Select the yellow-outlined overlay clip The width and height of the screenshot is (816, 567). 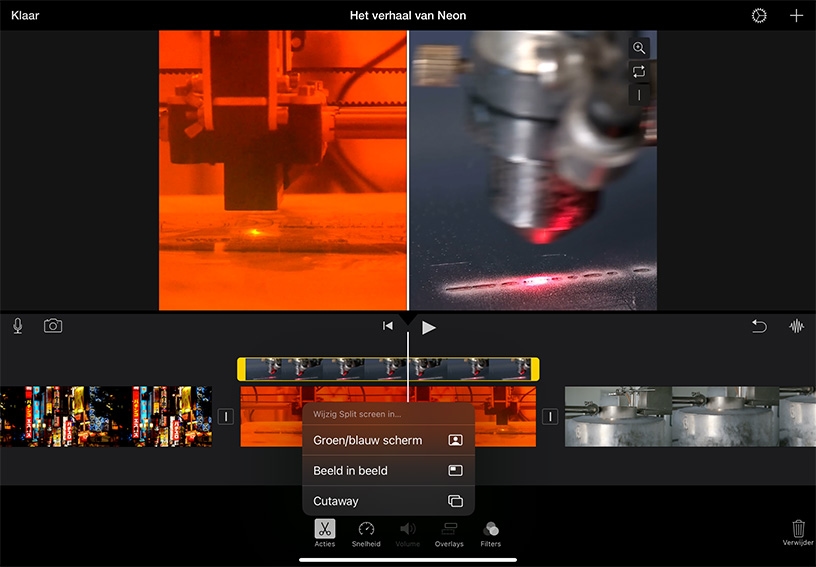[388, 369]
